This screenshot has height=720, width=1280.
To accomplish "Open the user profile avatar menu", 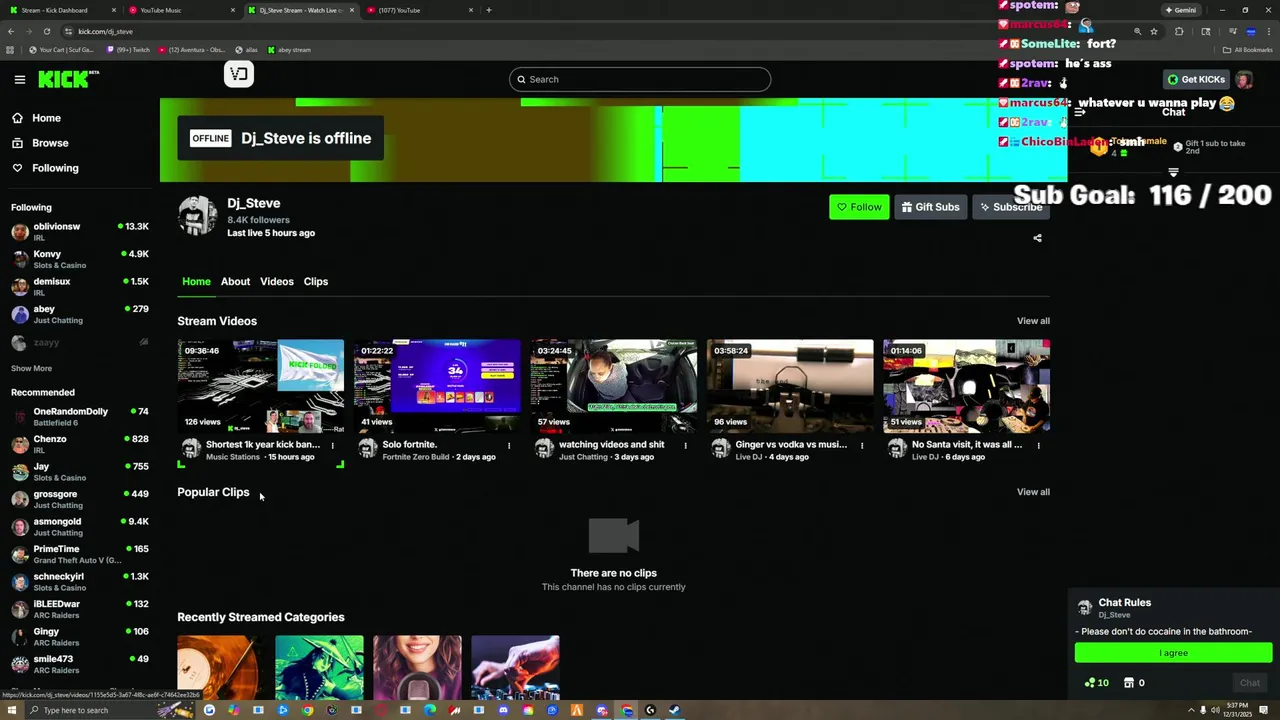I will point(1243,79).
